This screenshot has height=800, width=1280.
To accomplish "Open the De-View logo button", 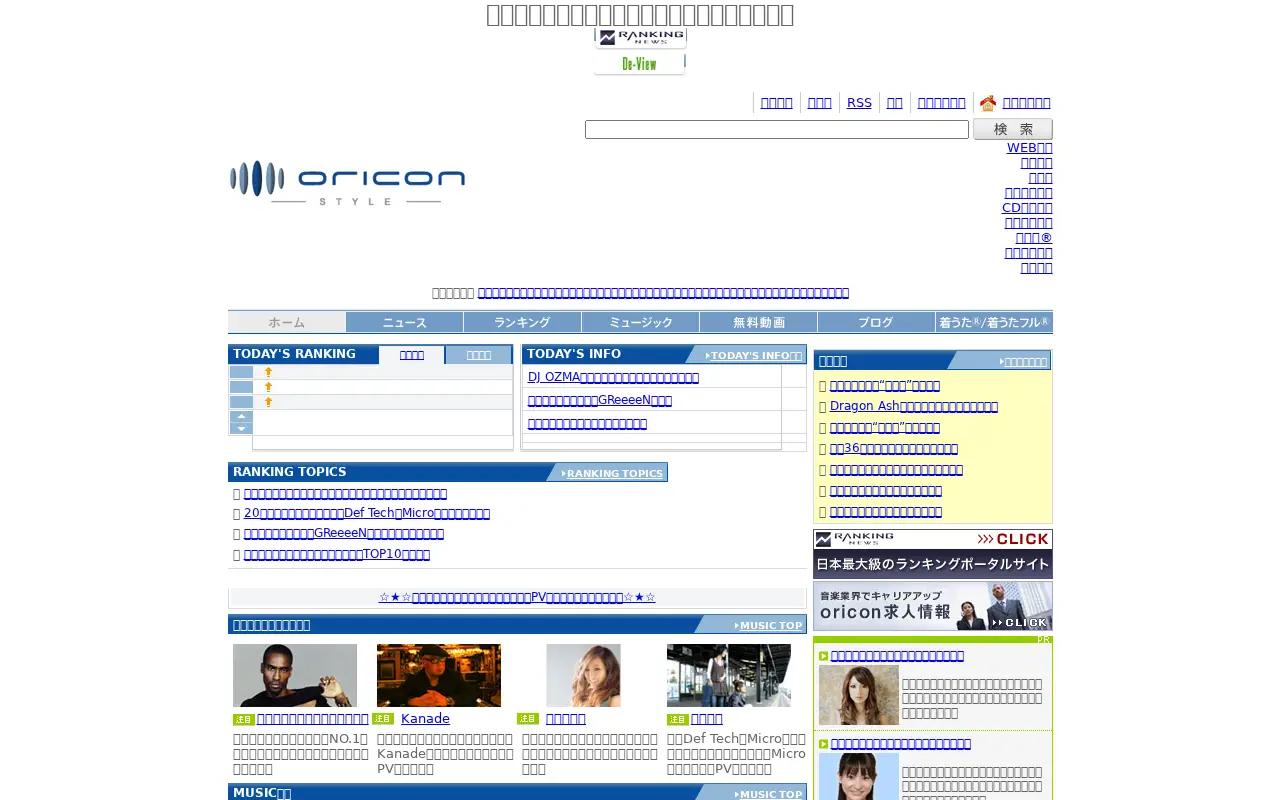I will coord(640,64).
